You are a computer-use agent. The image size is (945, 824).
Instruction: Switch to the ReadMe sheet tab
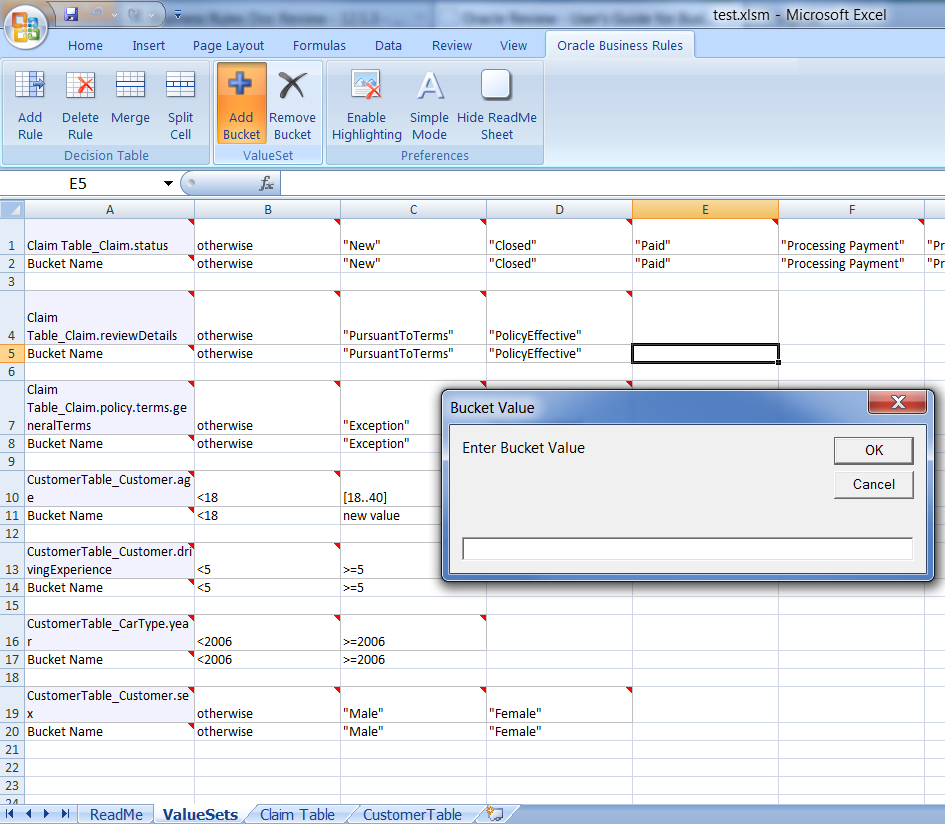pyautogui.click(x=116, y=814)
